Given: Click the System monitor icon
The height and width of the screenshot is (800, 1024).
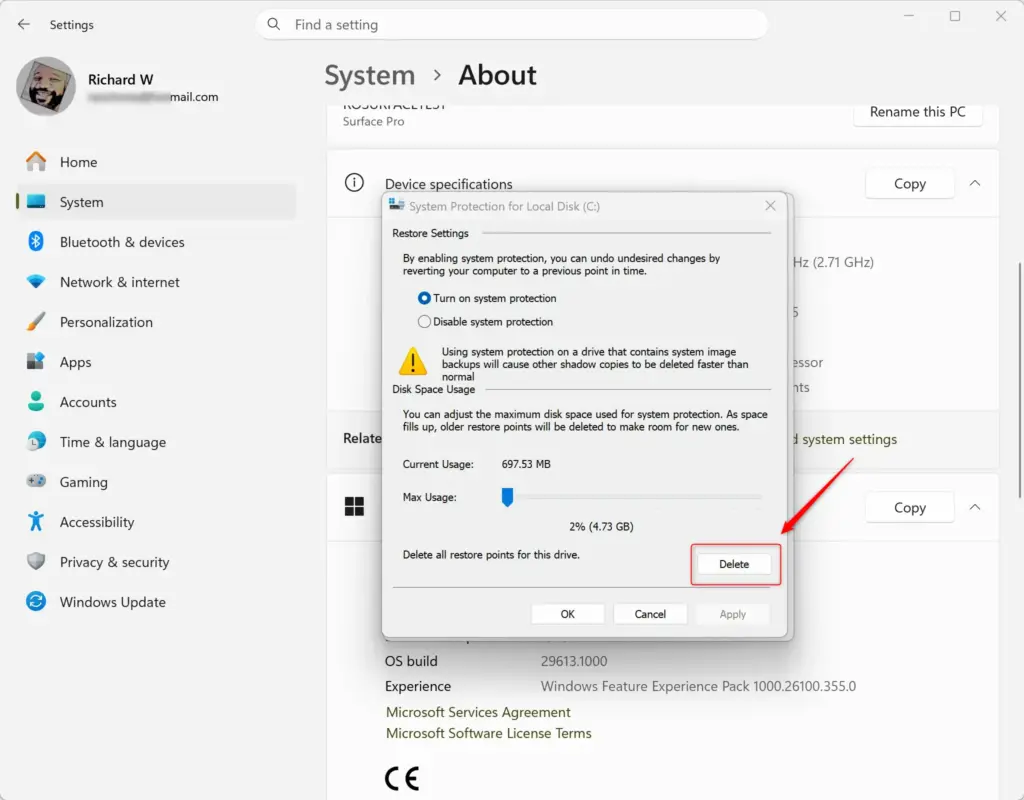Looking at the screenshot, I should tap(36, 202).
